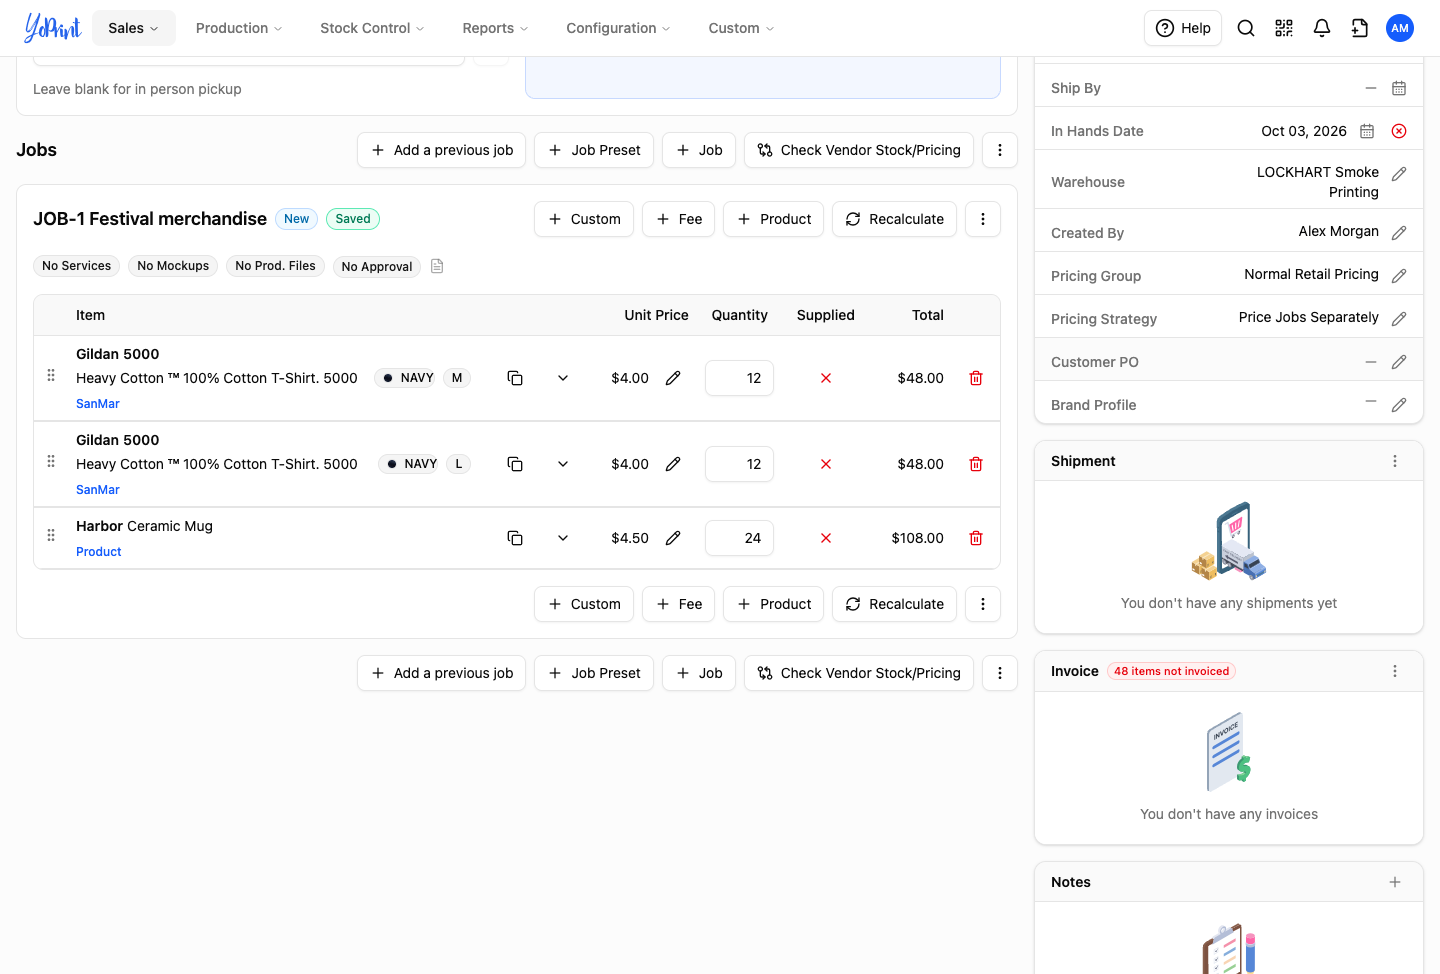Image resolution: width=1440 pixels, height=974 pixels.
Task: Click top Check Vendor Stock/Pricing button
Action: coord(859,150)
